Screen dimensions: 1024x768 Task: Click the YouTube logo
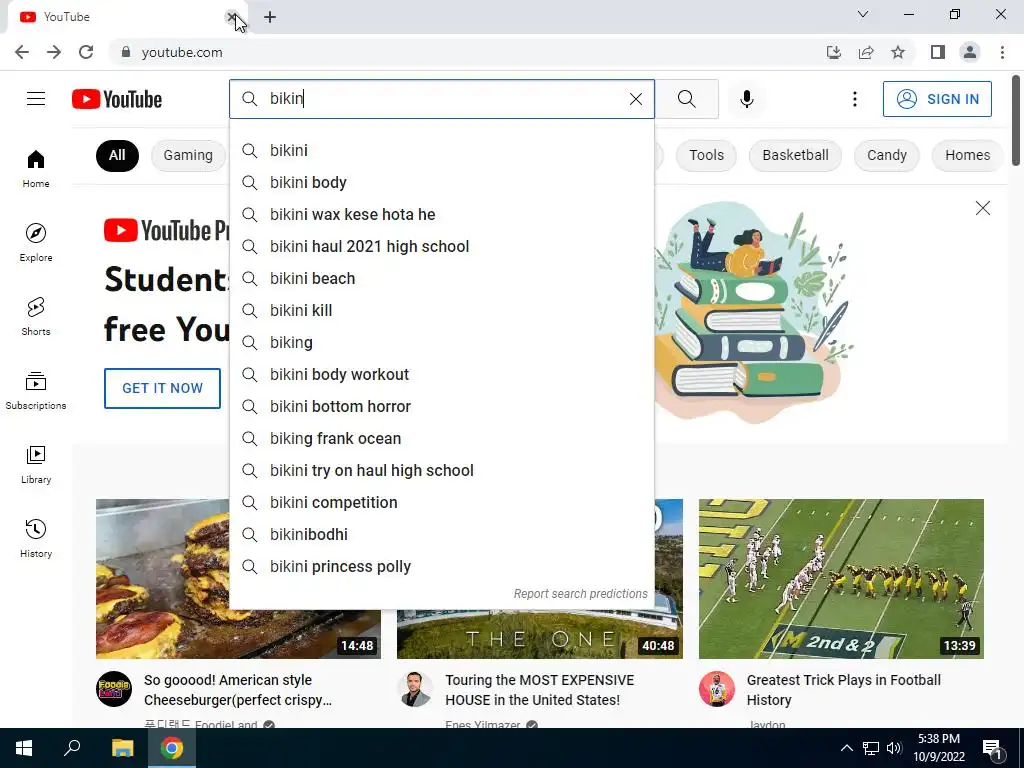tap(117, 99)
